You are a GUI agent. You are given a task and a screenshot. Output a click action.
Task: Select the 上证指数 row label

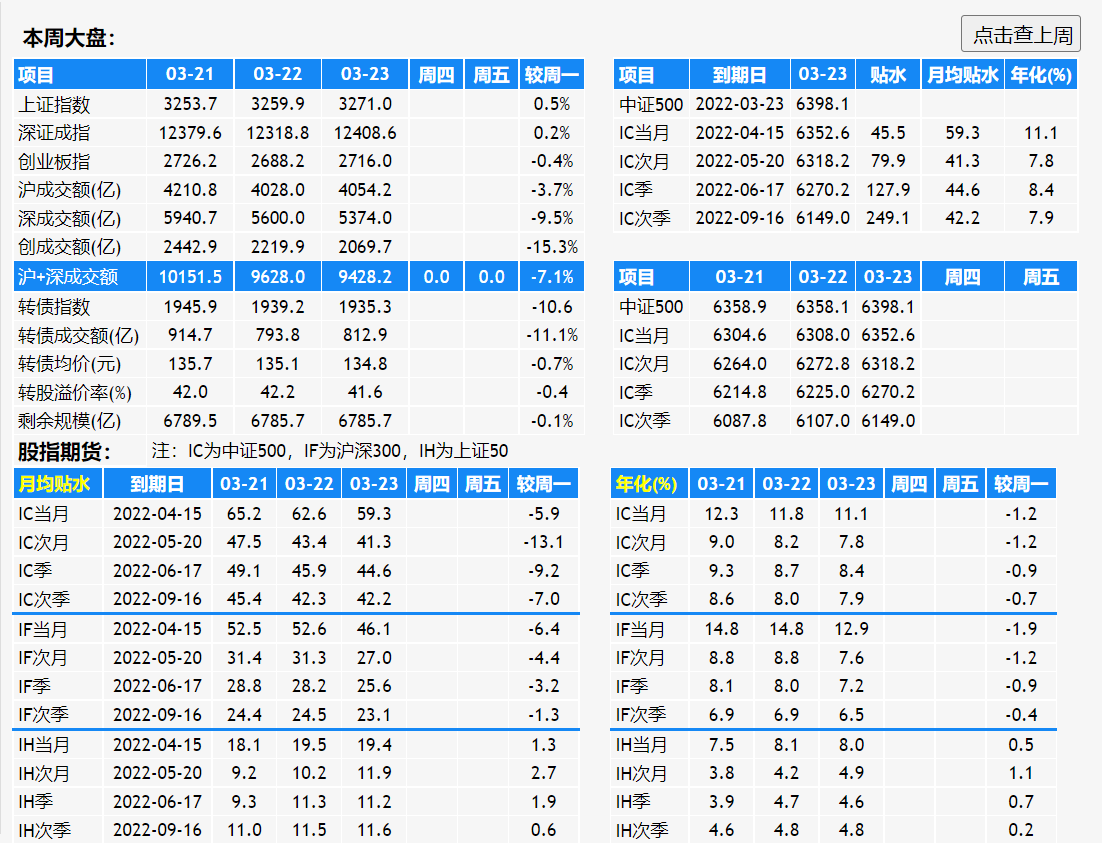click(54, 105)
